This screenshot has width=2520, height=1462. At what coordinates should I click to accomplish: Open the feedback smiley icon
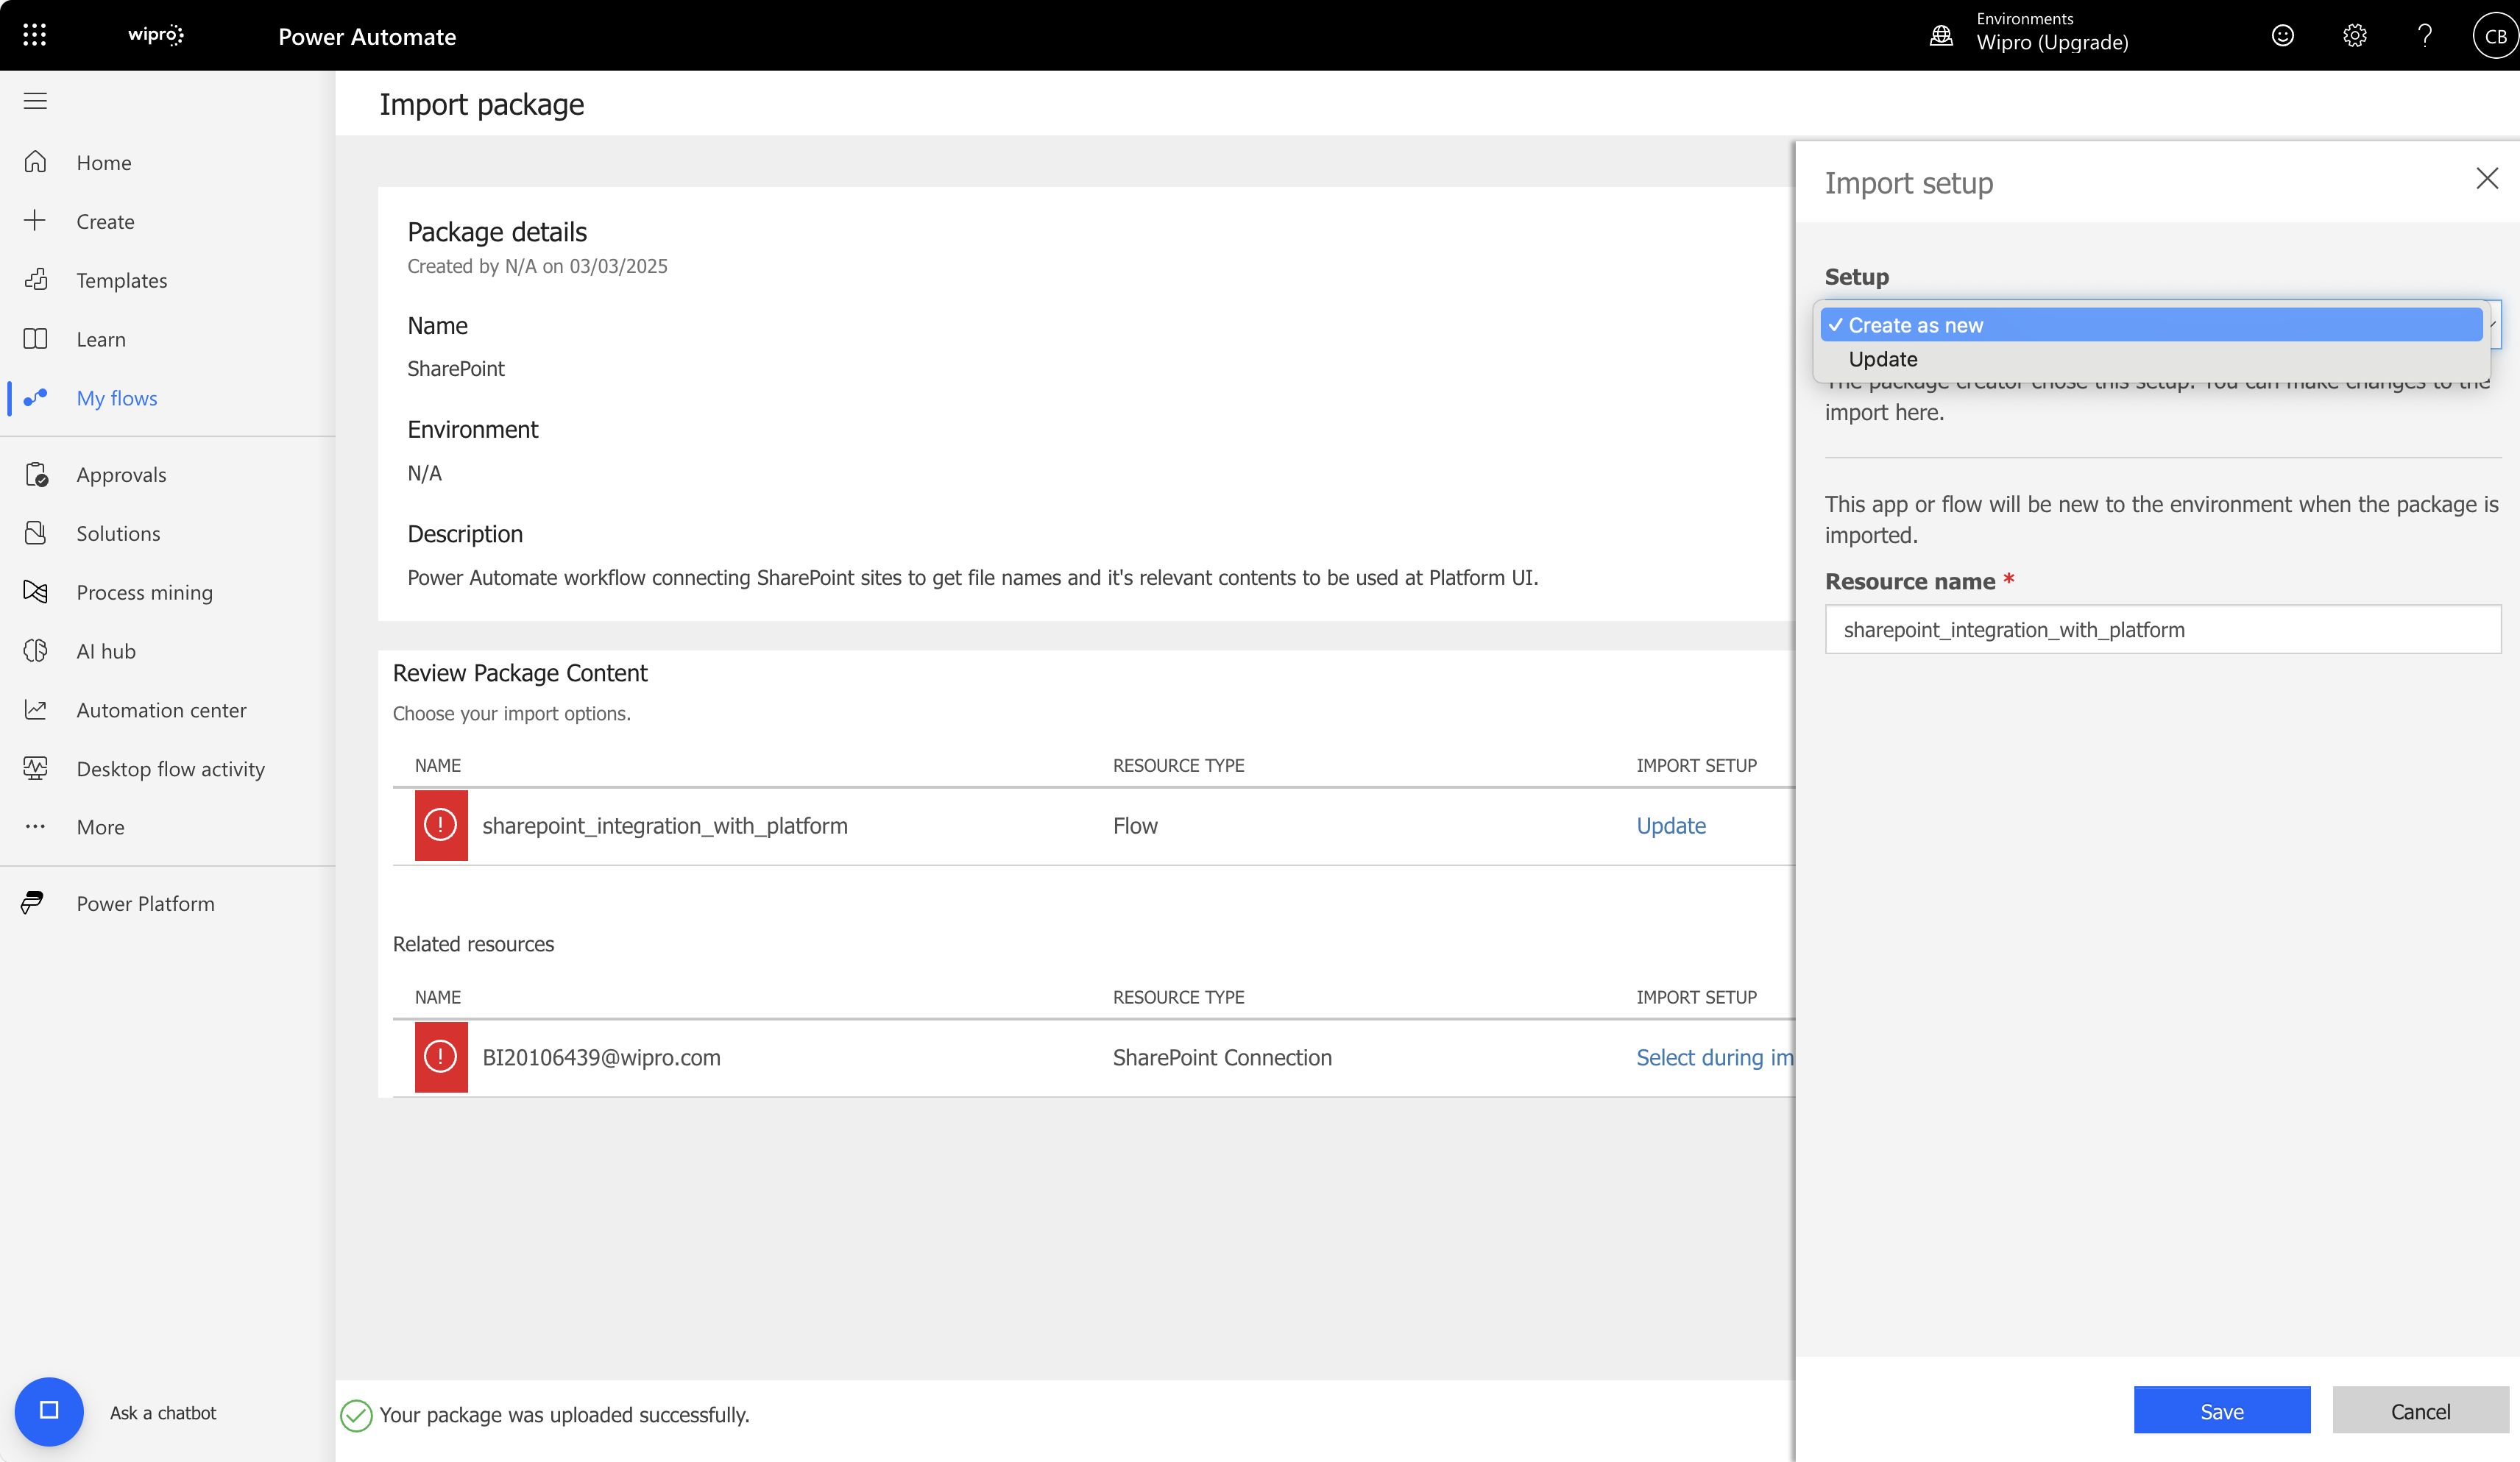2283,35
